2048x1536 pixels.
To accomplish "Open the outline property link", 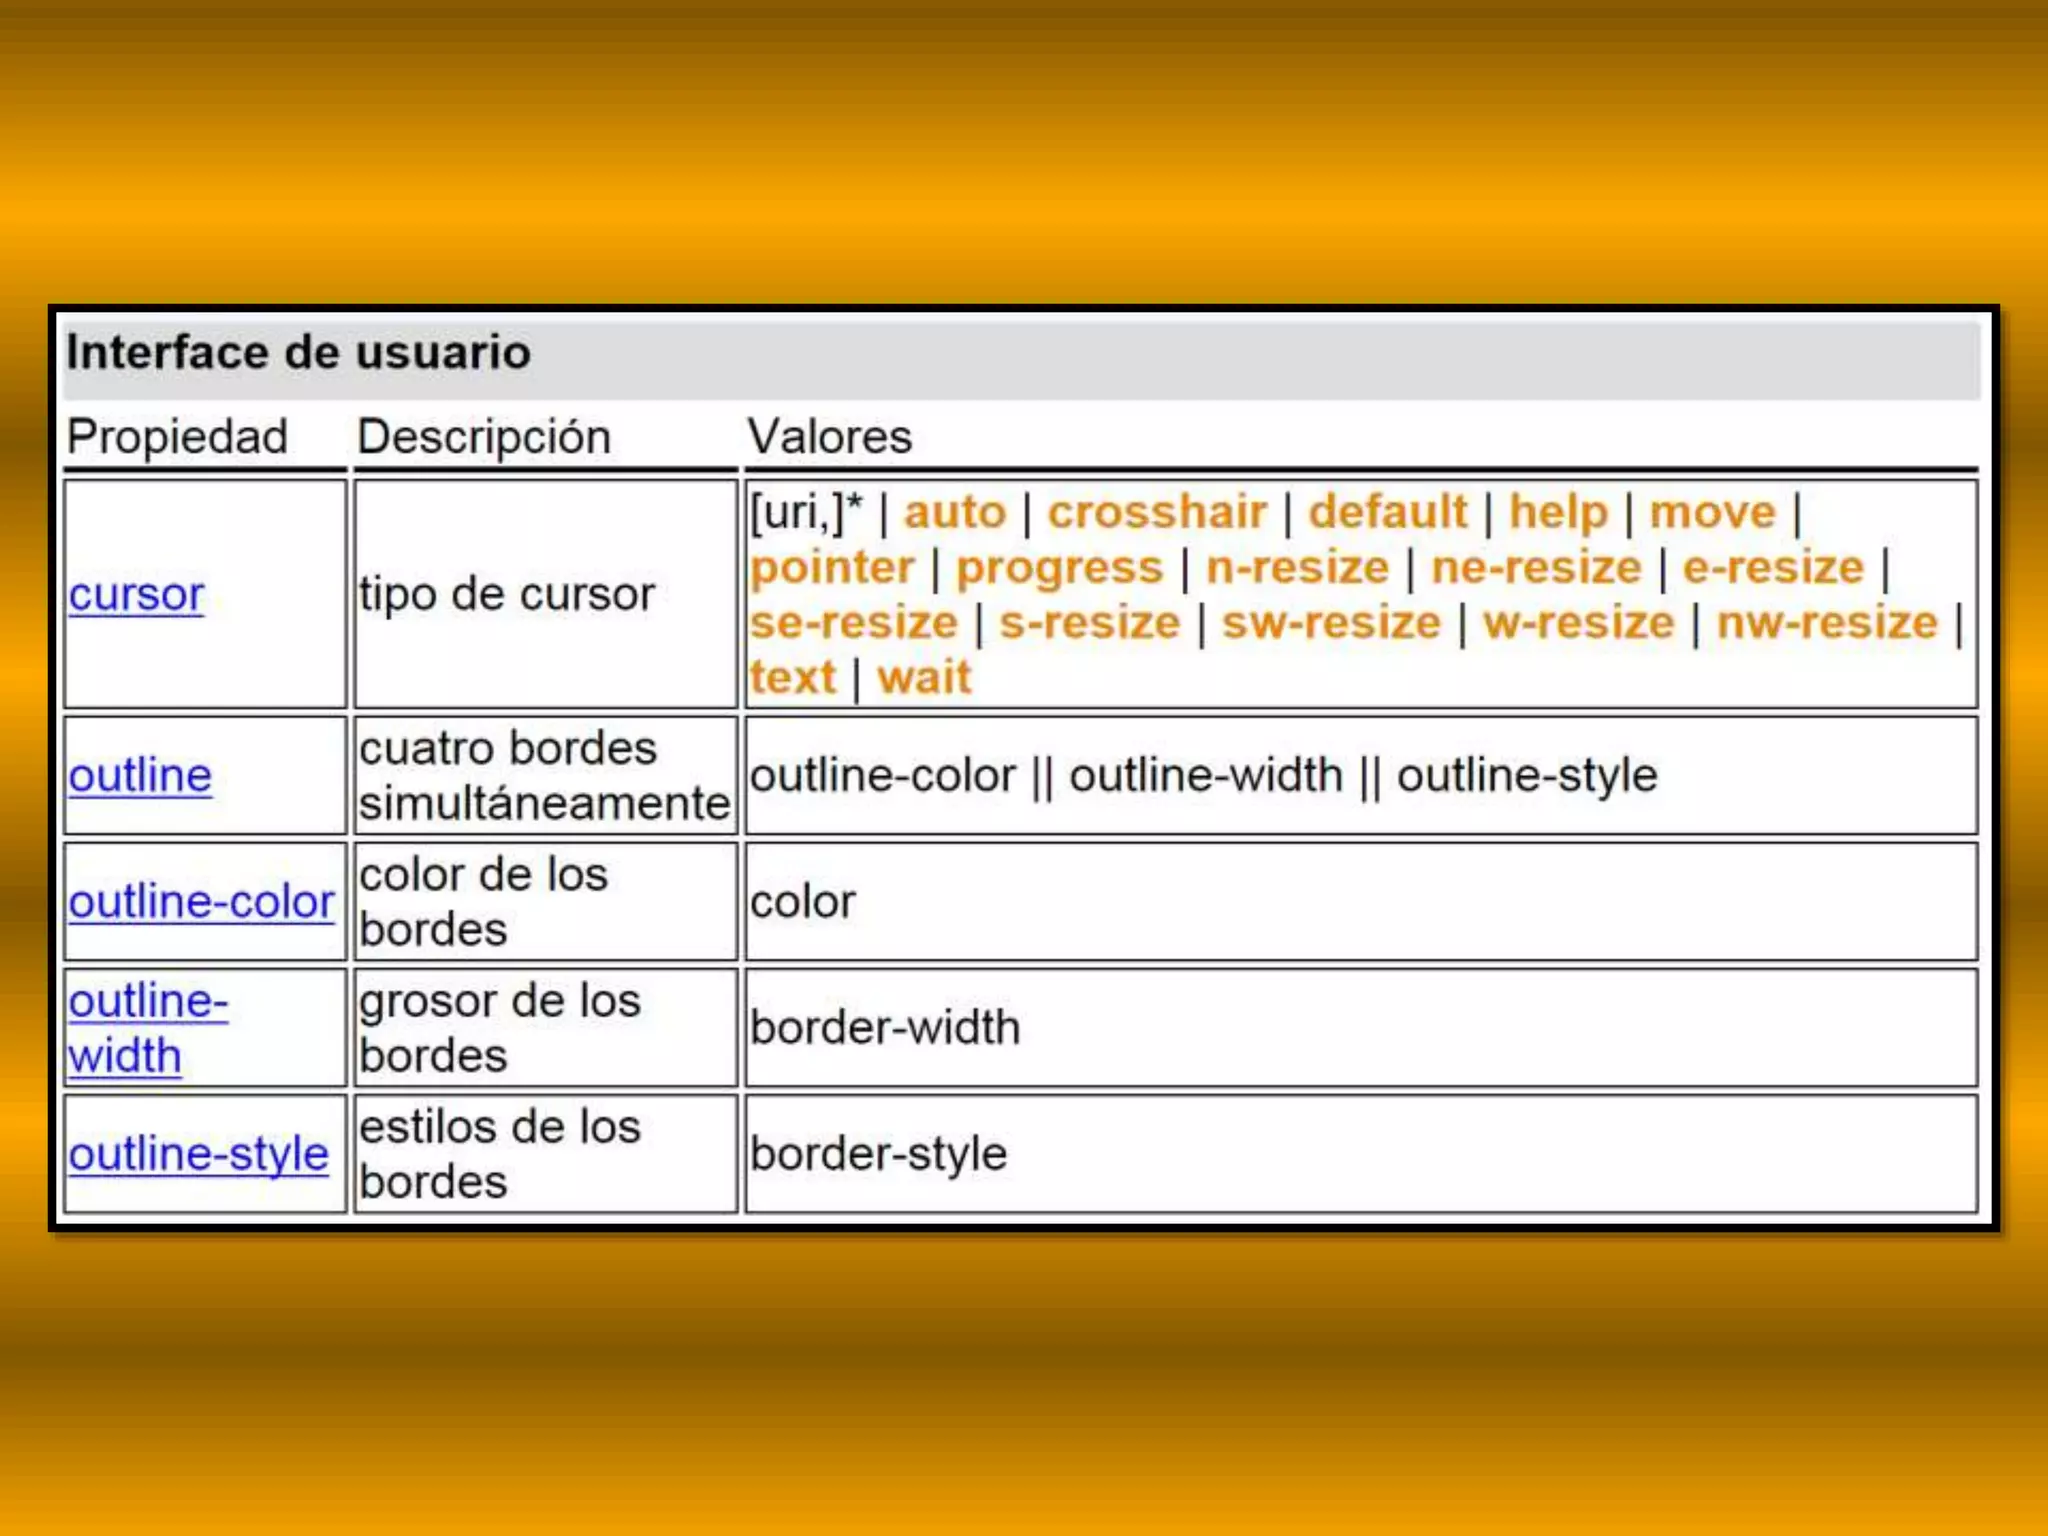I will [x=140, y=776].
